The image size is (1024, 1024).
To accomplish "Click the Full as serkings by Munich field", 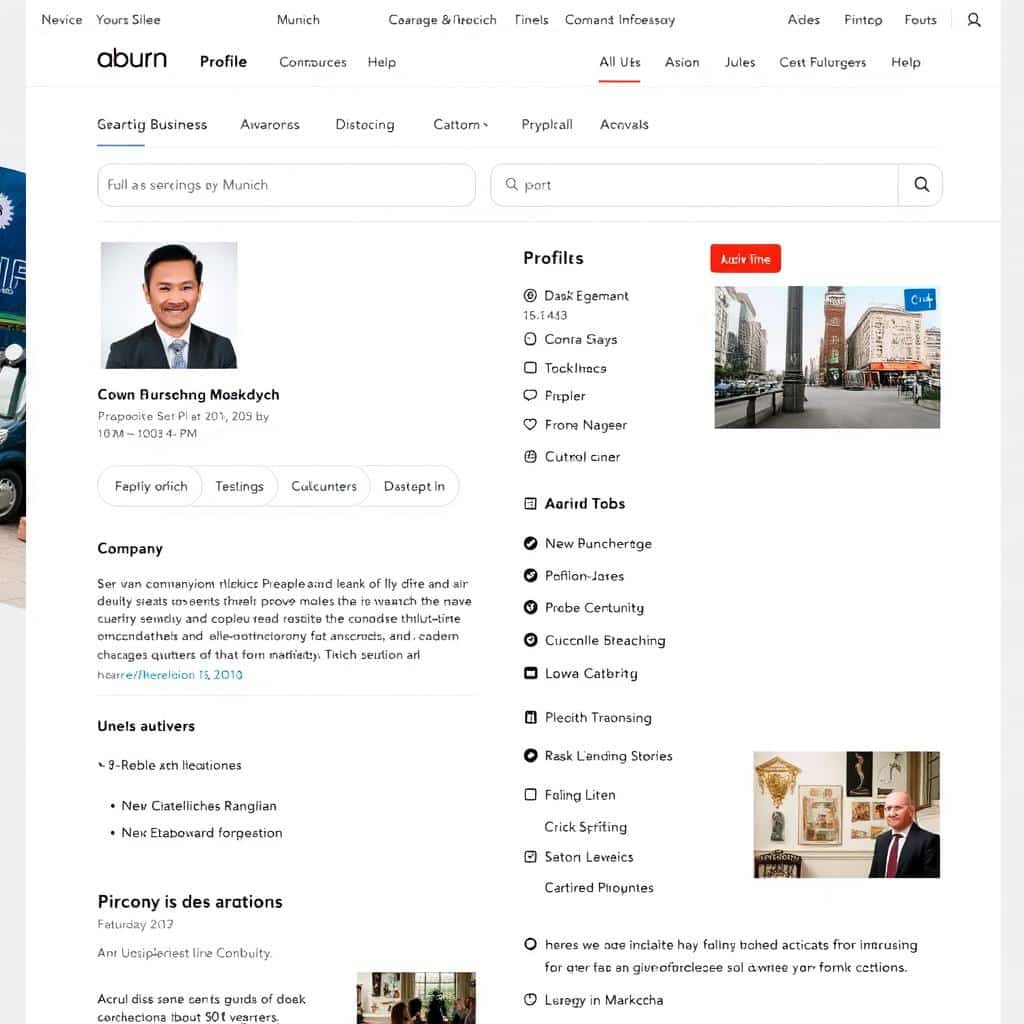I will click(286, 185).
